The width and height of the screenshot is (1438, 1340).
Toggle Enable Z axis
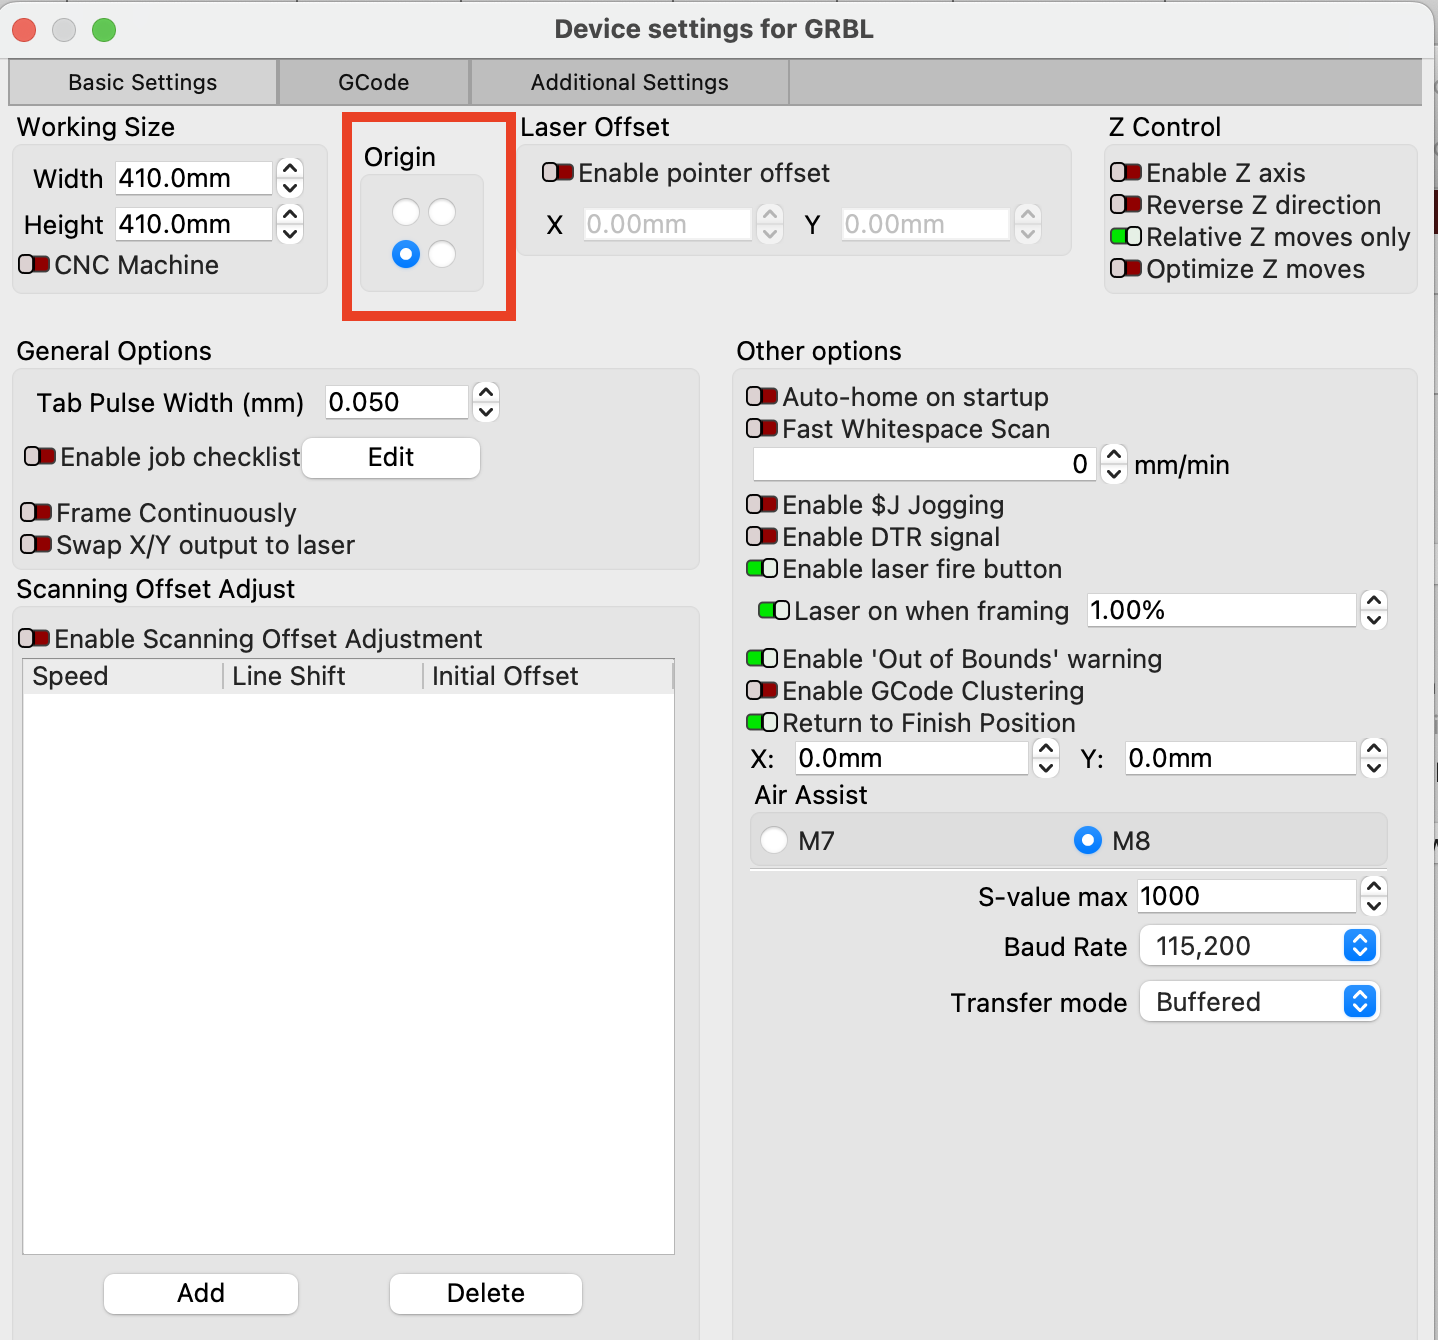click(1126, 173)
